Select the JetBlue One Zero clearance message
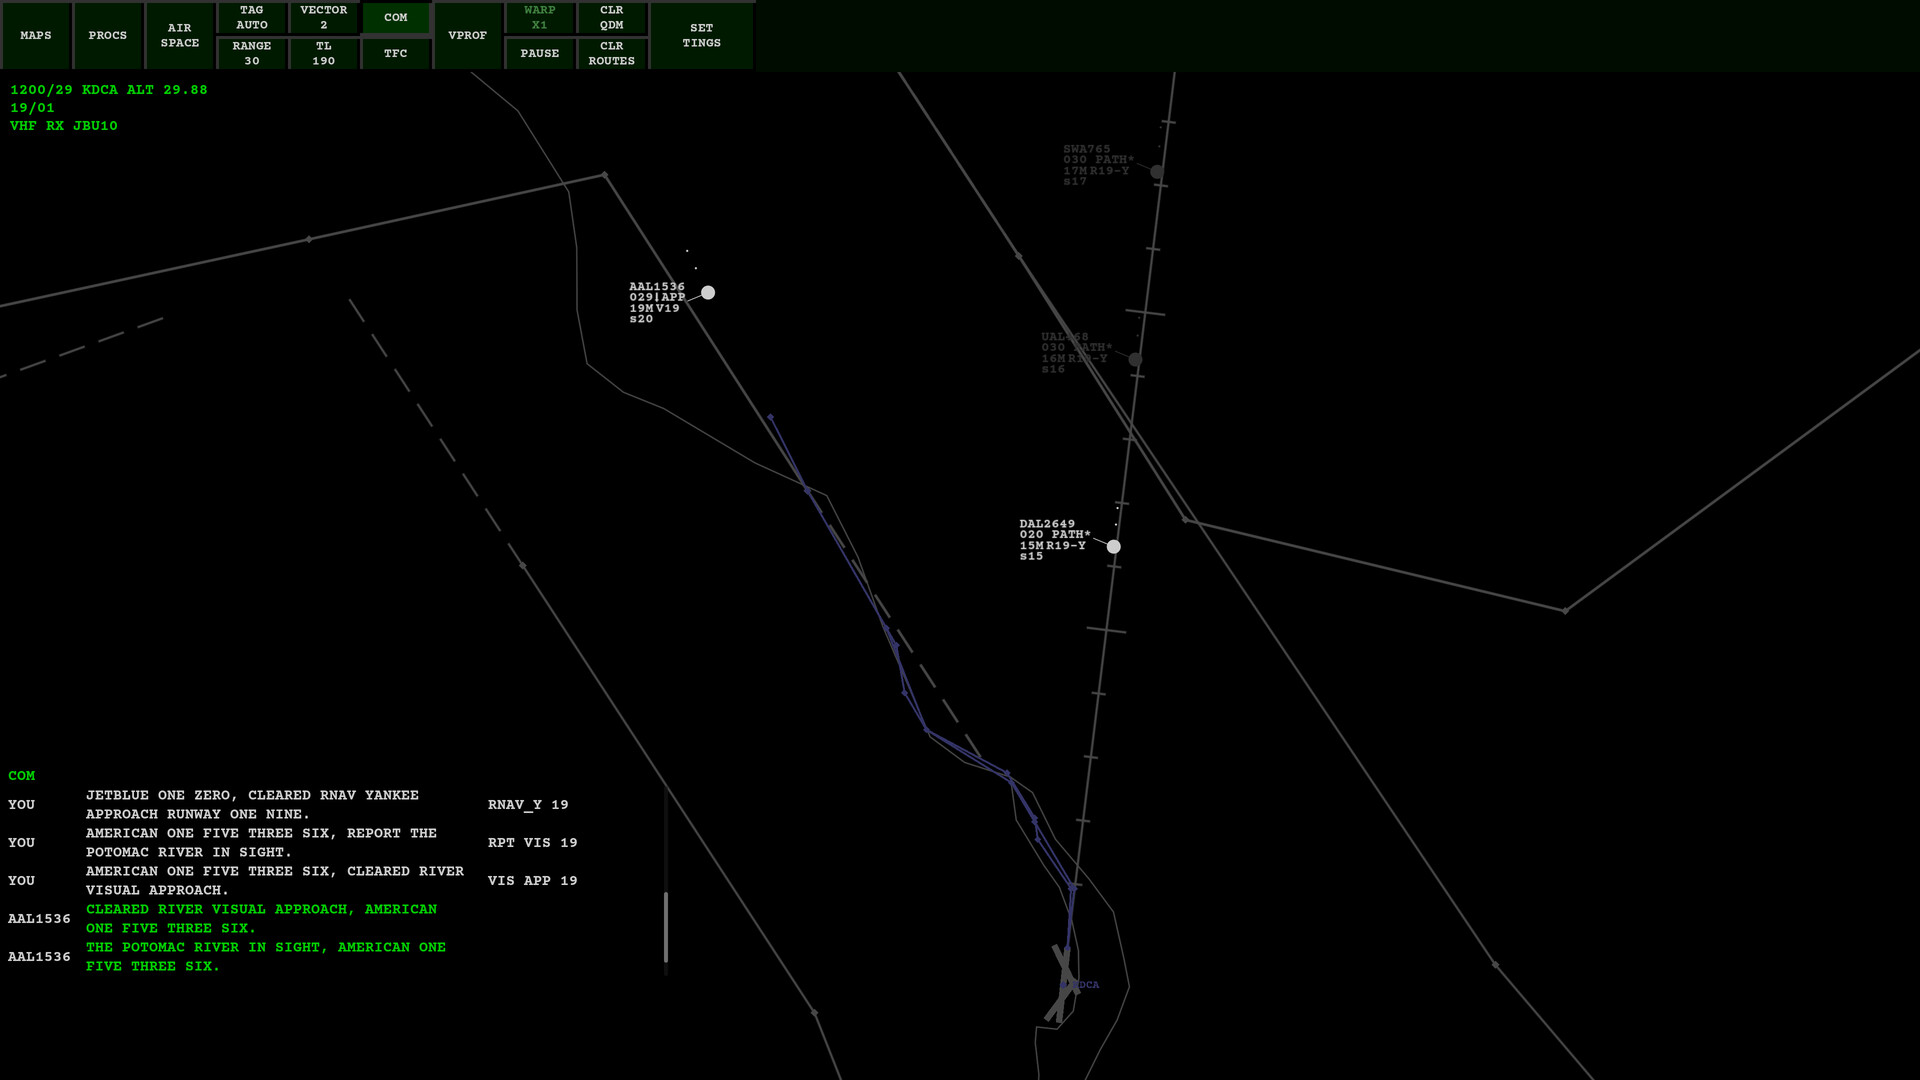The width and height of the screenshot is (1920, 1080). coord(252,805)
